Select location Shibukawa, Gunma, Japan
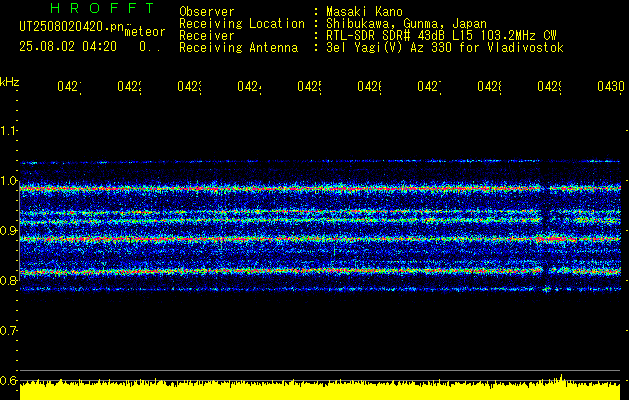This screenshot has height=400, width=629. [406, 24]
